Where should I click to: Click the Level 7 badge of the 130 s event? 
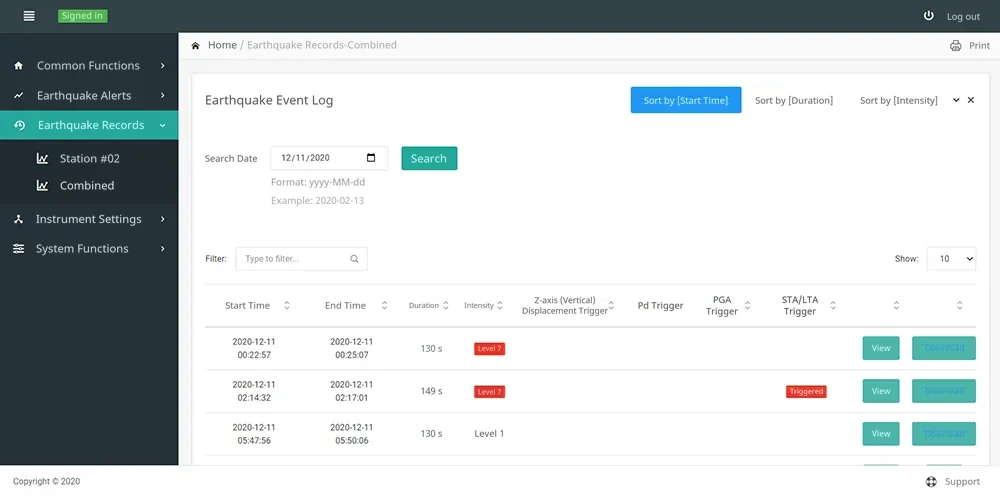[489, 349]
